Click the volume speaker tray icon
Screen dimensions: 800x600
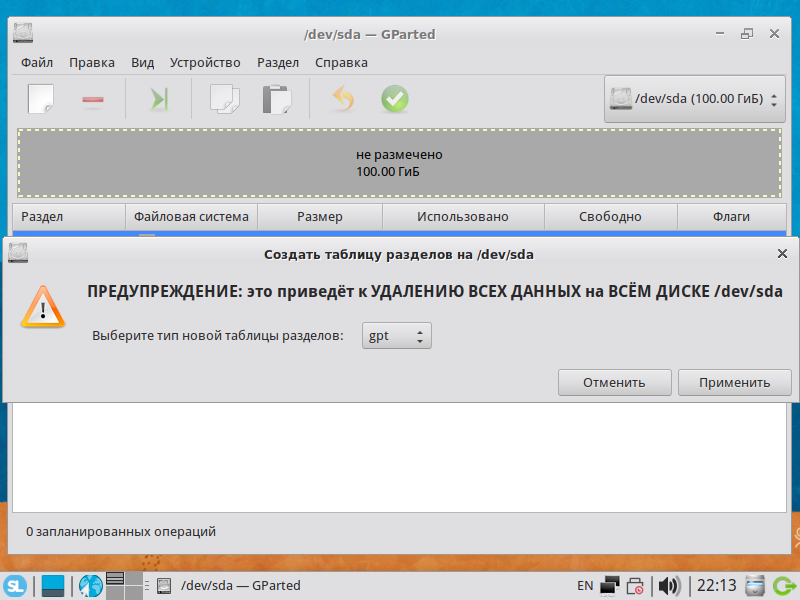point(669,586)
